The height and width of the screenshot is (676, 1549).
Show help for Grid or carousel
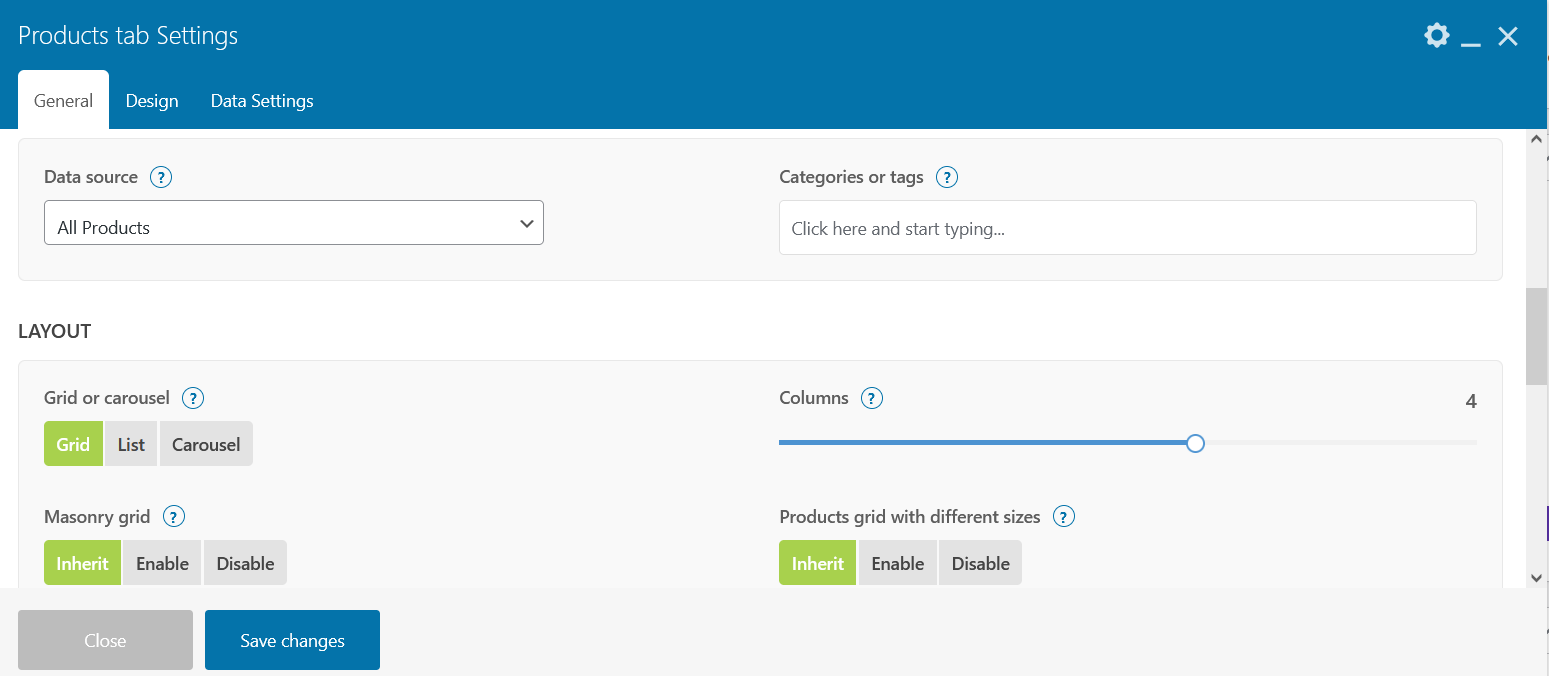(192, 398)
